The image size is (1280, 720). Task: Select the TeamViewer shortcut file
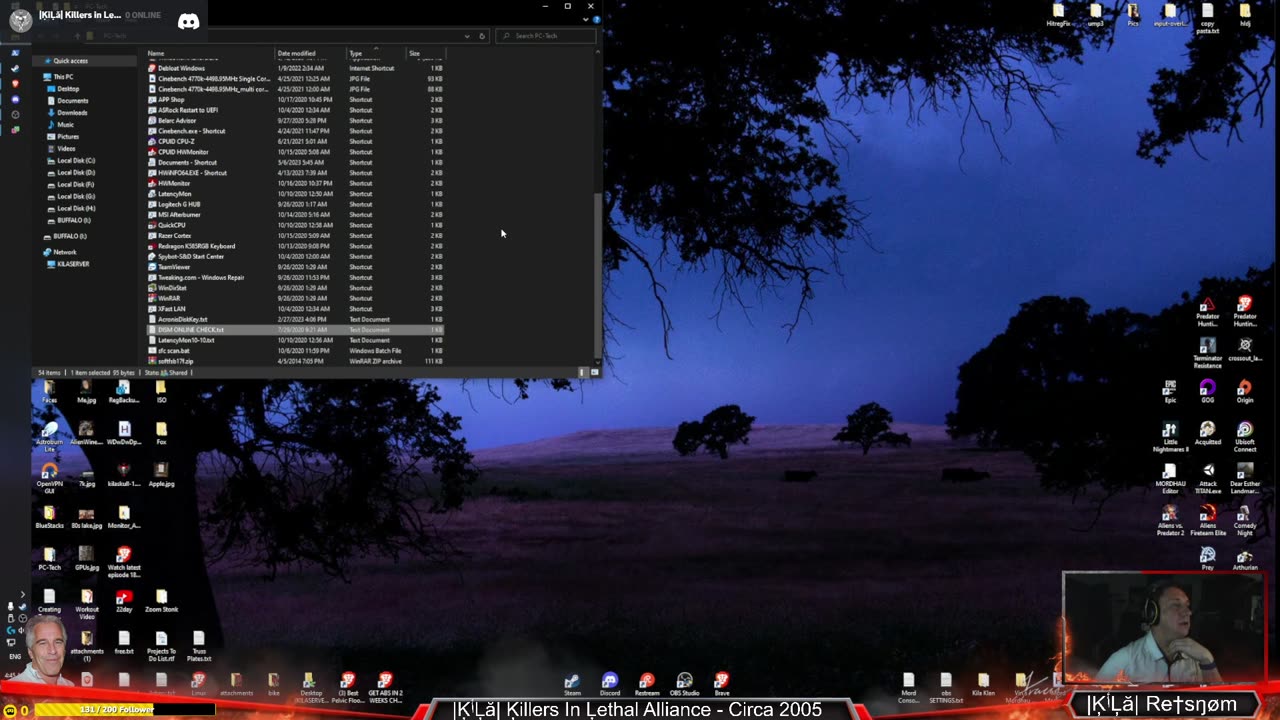pyautogui.click(x=295, y=267)
